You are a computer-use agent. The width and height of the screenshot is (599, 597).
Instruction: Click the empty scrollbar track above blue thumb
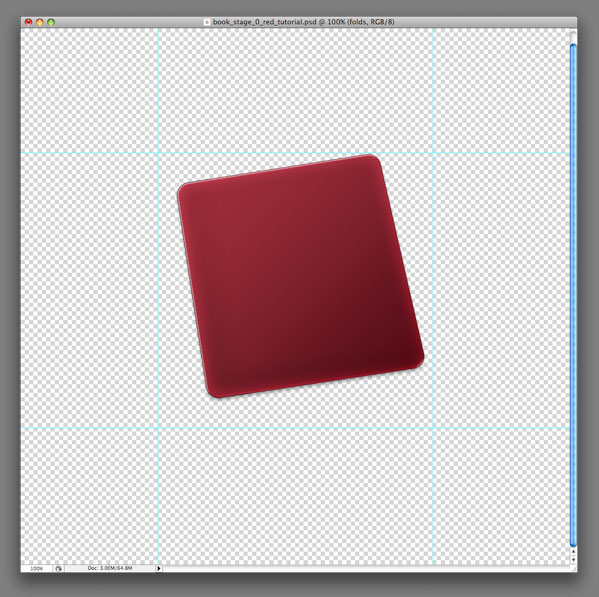tap(573, 37)
